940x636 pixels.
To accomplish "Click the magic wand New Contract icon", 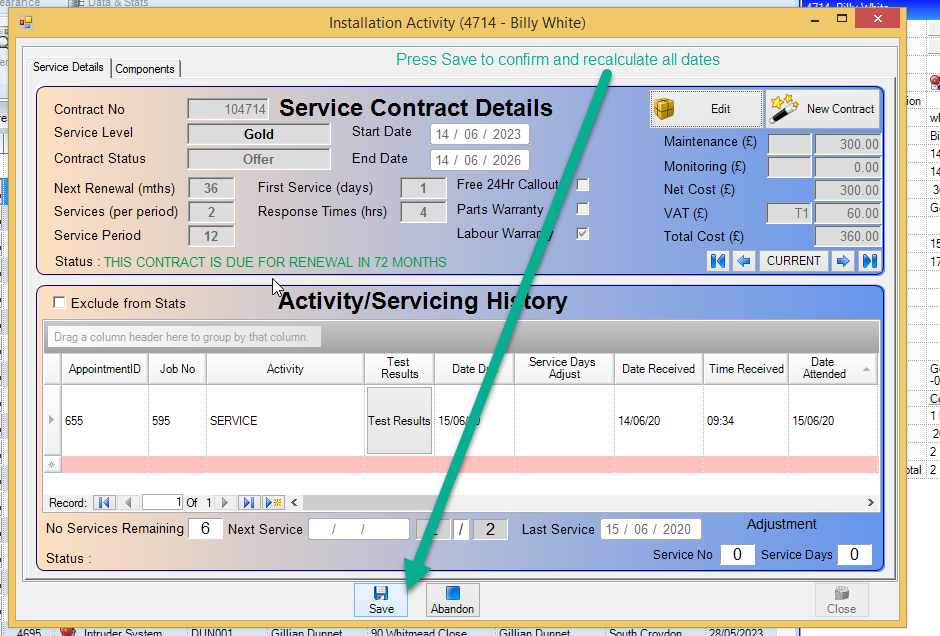I will tap(784, 108).
